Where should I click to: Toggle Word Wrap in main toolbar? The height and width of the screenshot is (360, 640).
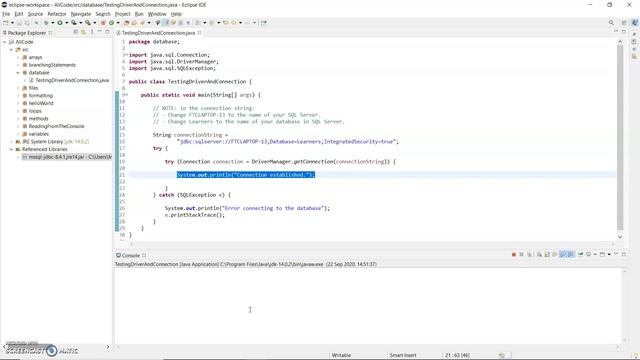(173, 23)
